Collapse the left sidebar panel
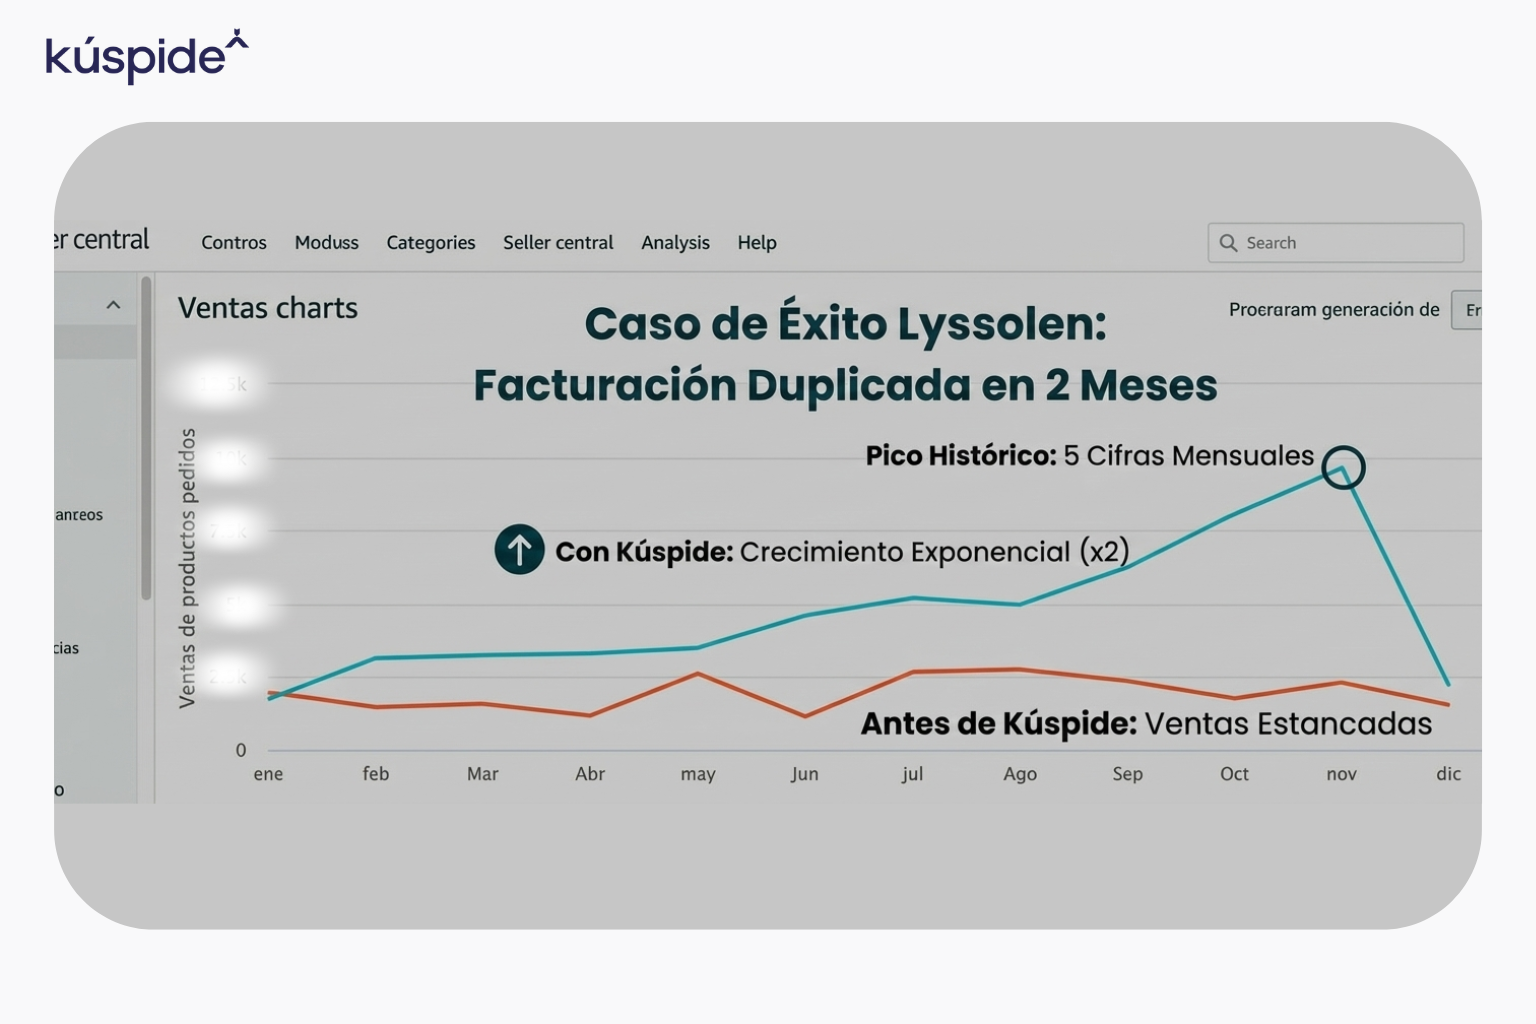Screen dimensions: 1536x1024 pyautogui.click(x=113, y=304)
